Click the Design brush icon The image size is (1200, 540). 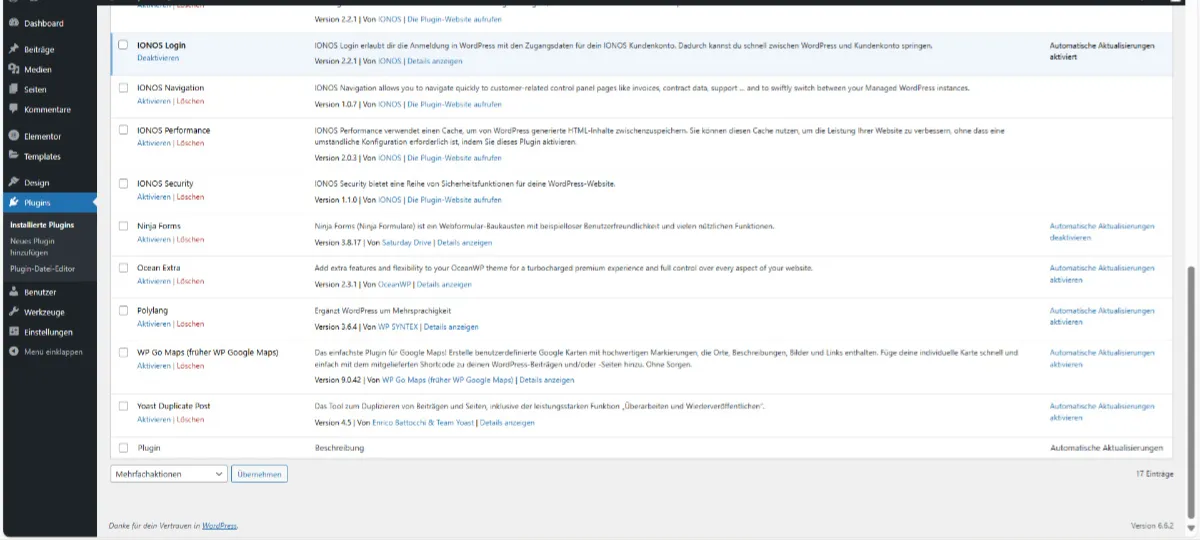click(13, 182)
